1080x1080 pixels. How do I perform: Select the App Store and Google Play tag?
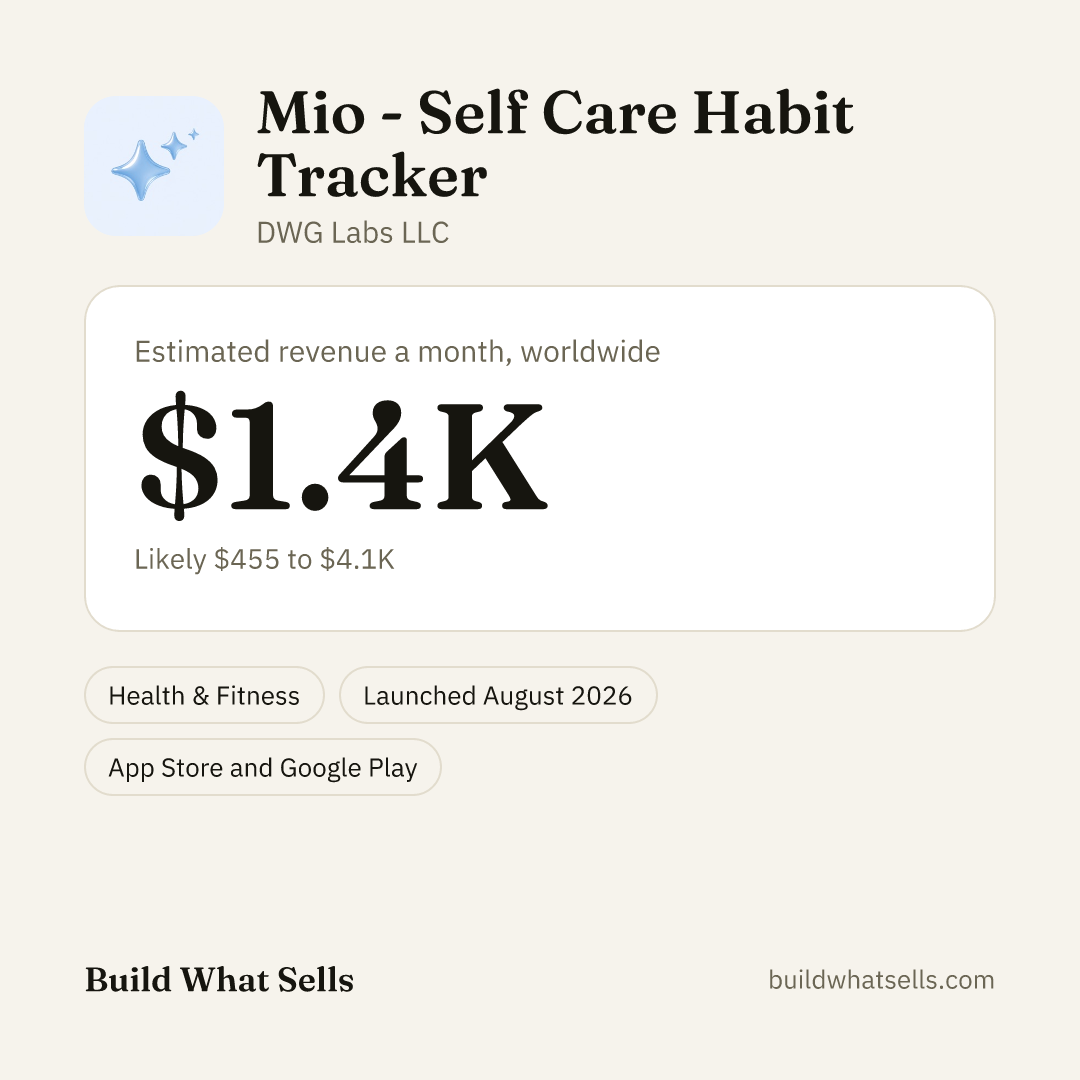click(262, 767)
